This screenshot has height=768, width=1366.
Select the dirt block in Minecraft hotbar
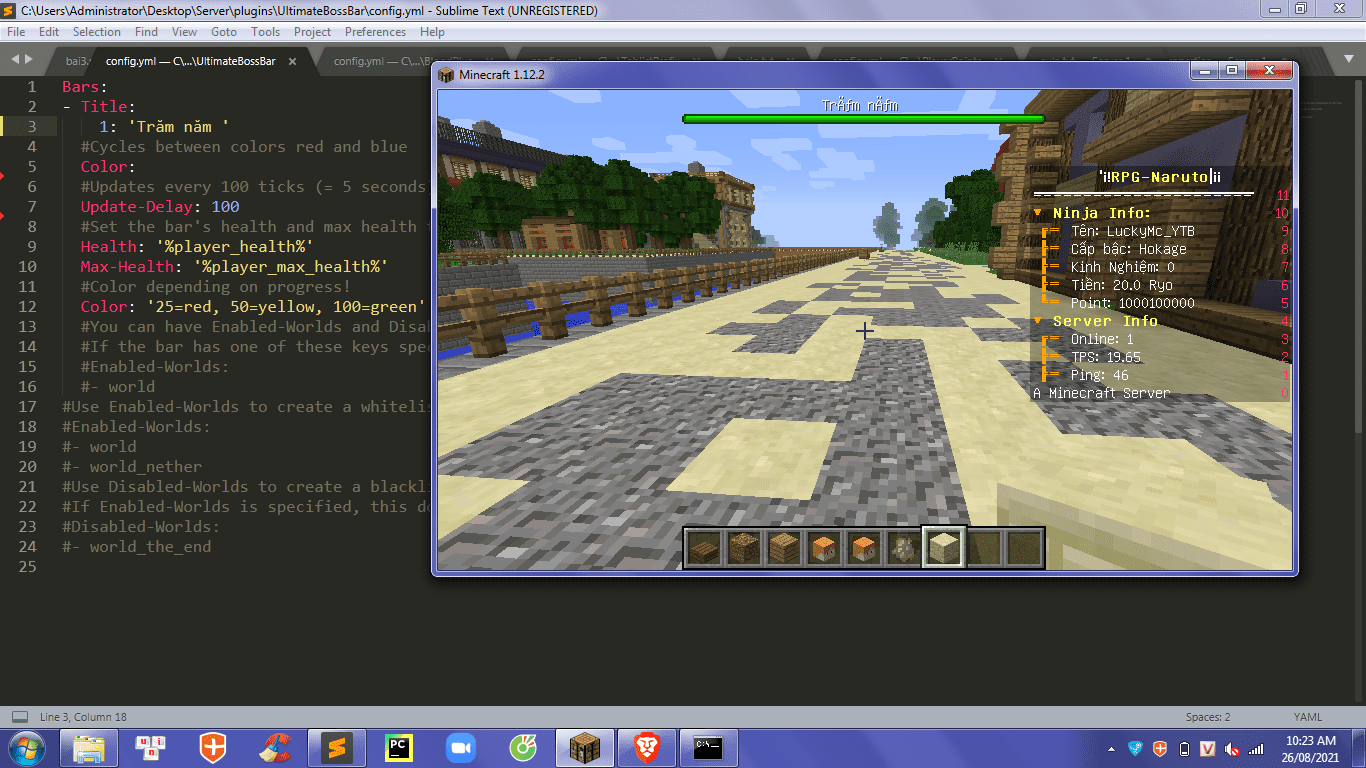744,548
